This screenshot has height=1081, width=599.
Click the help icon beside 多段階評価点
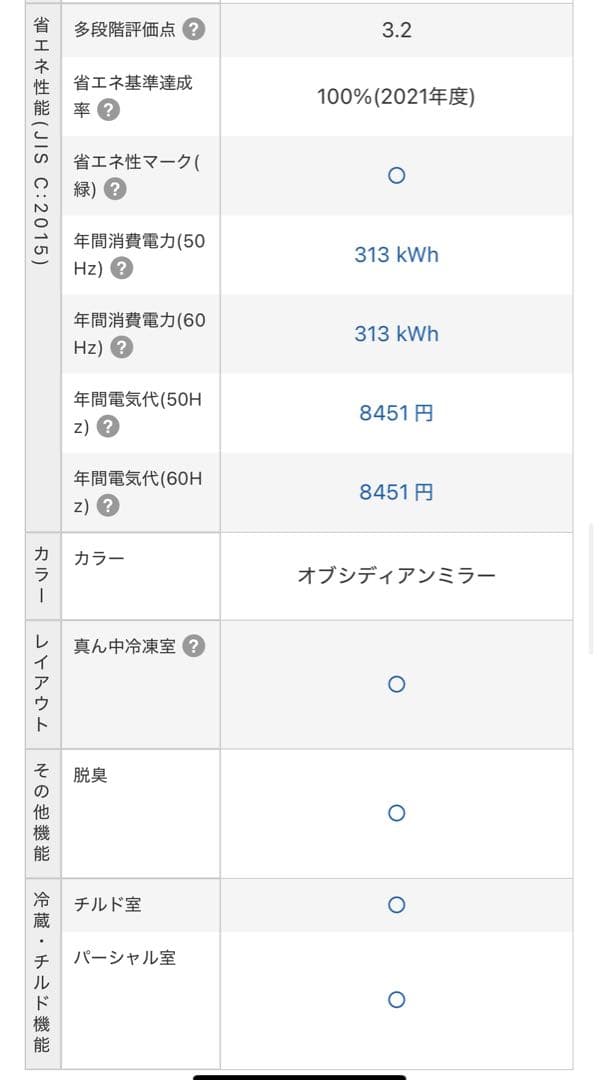pos(193,29)
